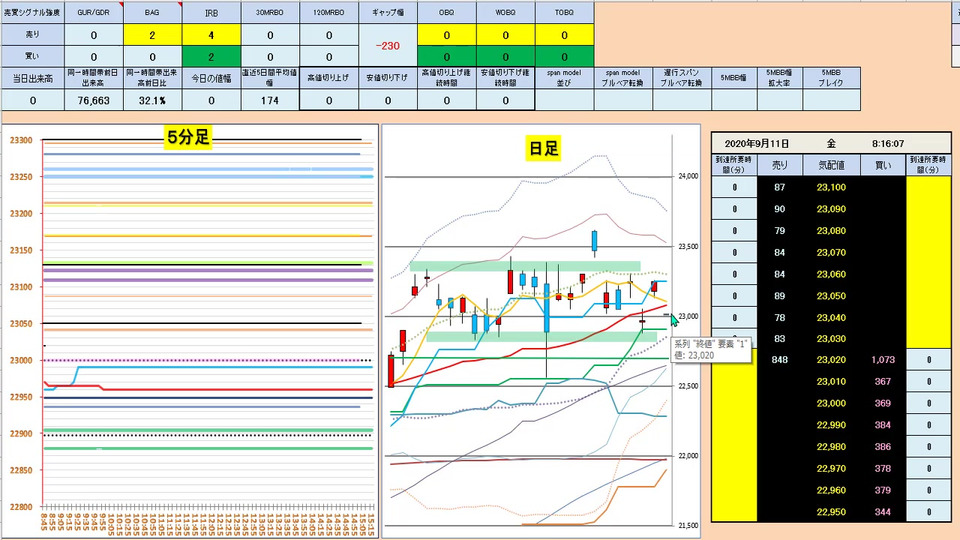
Task: Click the 23300 axis label on 5-minute chart
Action: (21, 140)
